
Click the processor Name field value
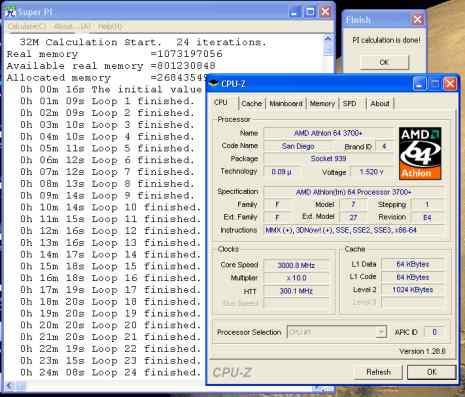tap(328, 133)
